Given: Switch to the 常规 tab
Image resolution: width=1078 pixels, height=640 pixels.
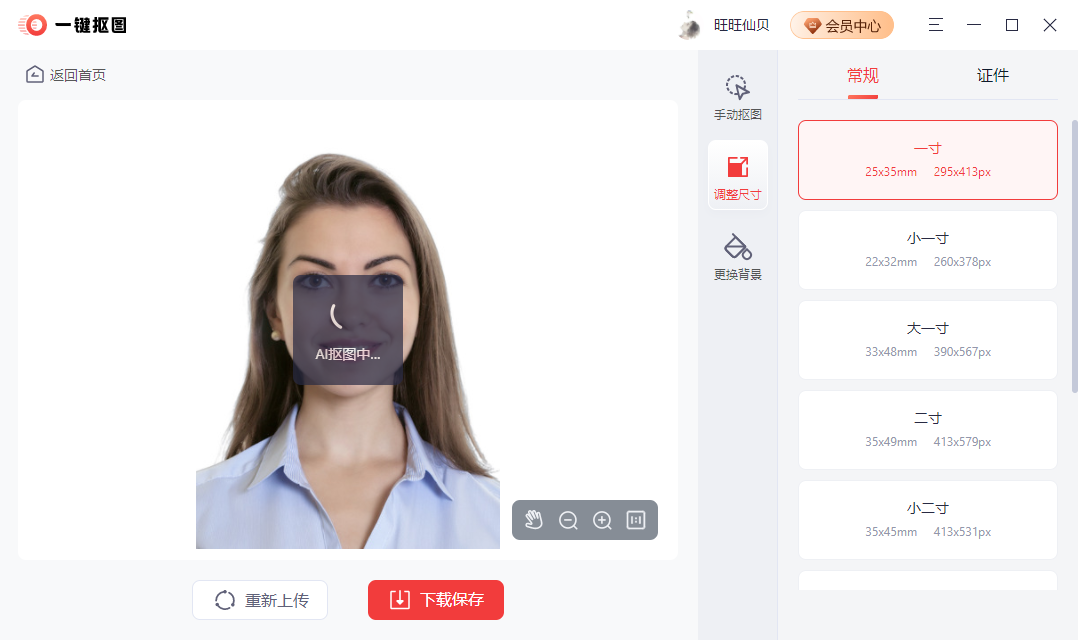Looking at the screenshot, I should 862,75.
